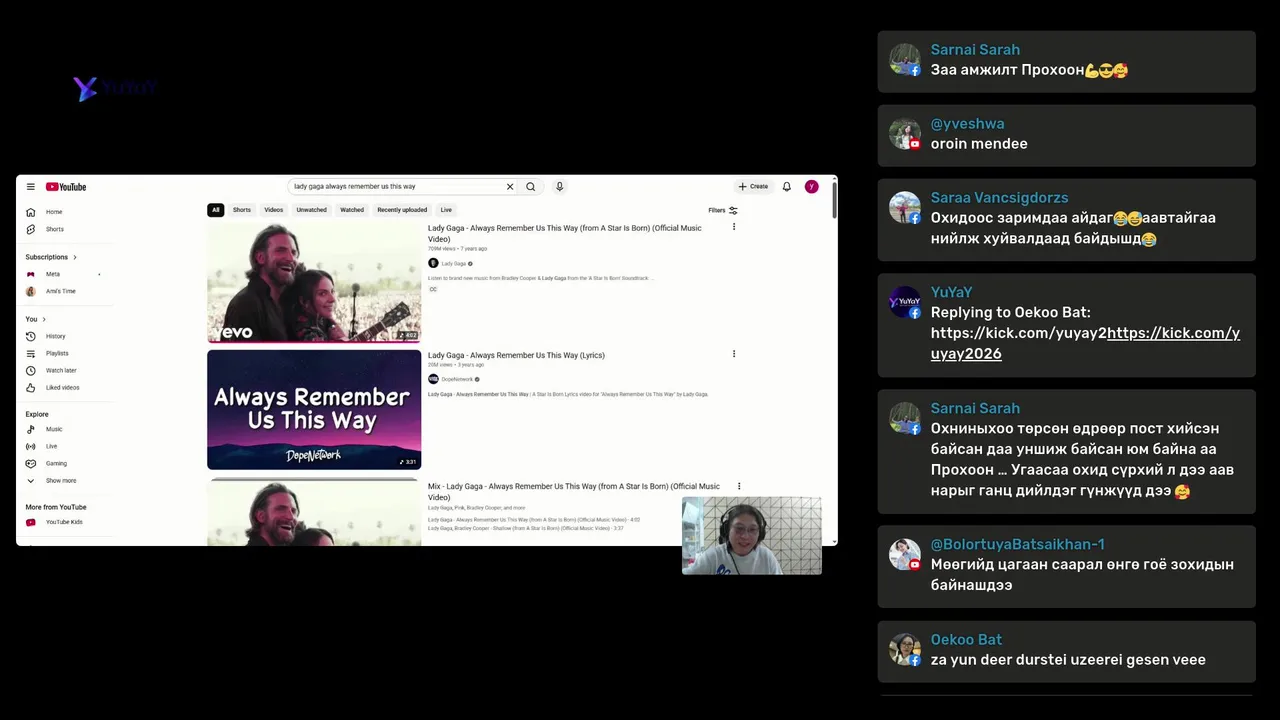Open Liked videos
Image resolution: width=1280 pixels, height=720 pixels.
point(62,387)
